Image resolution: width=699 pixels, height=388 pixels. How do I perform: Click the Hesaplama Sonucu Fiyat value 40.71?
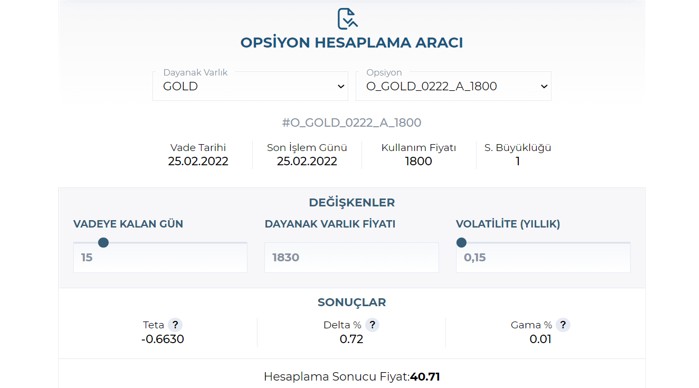pos(425,377)
